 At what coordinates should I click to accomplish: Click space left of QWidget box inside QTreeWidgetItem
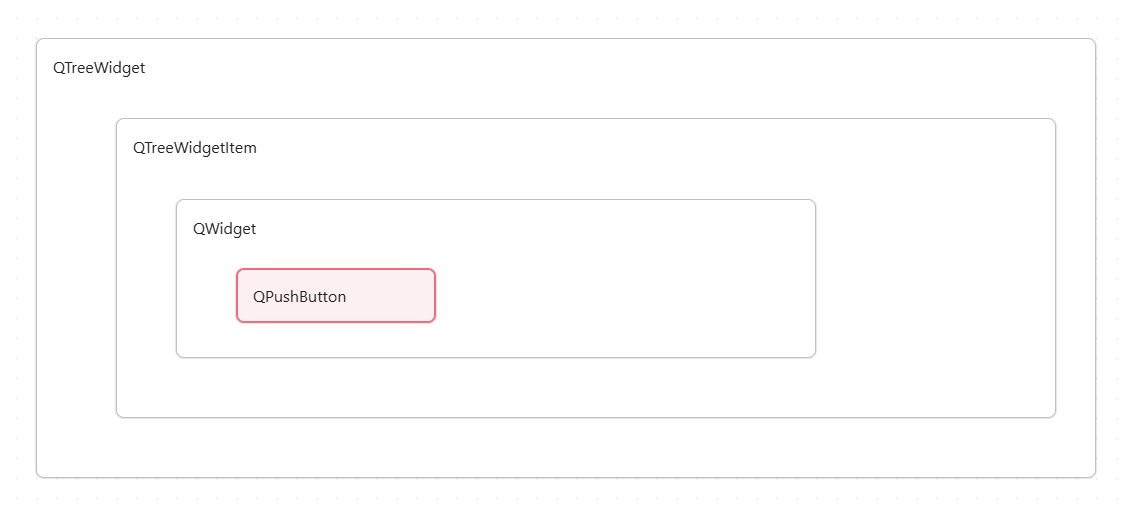[146, 280]
